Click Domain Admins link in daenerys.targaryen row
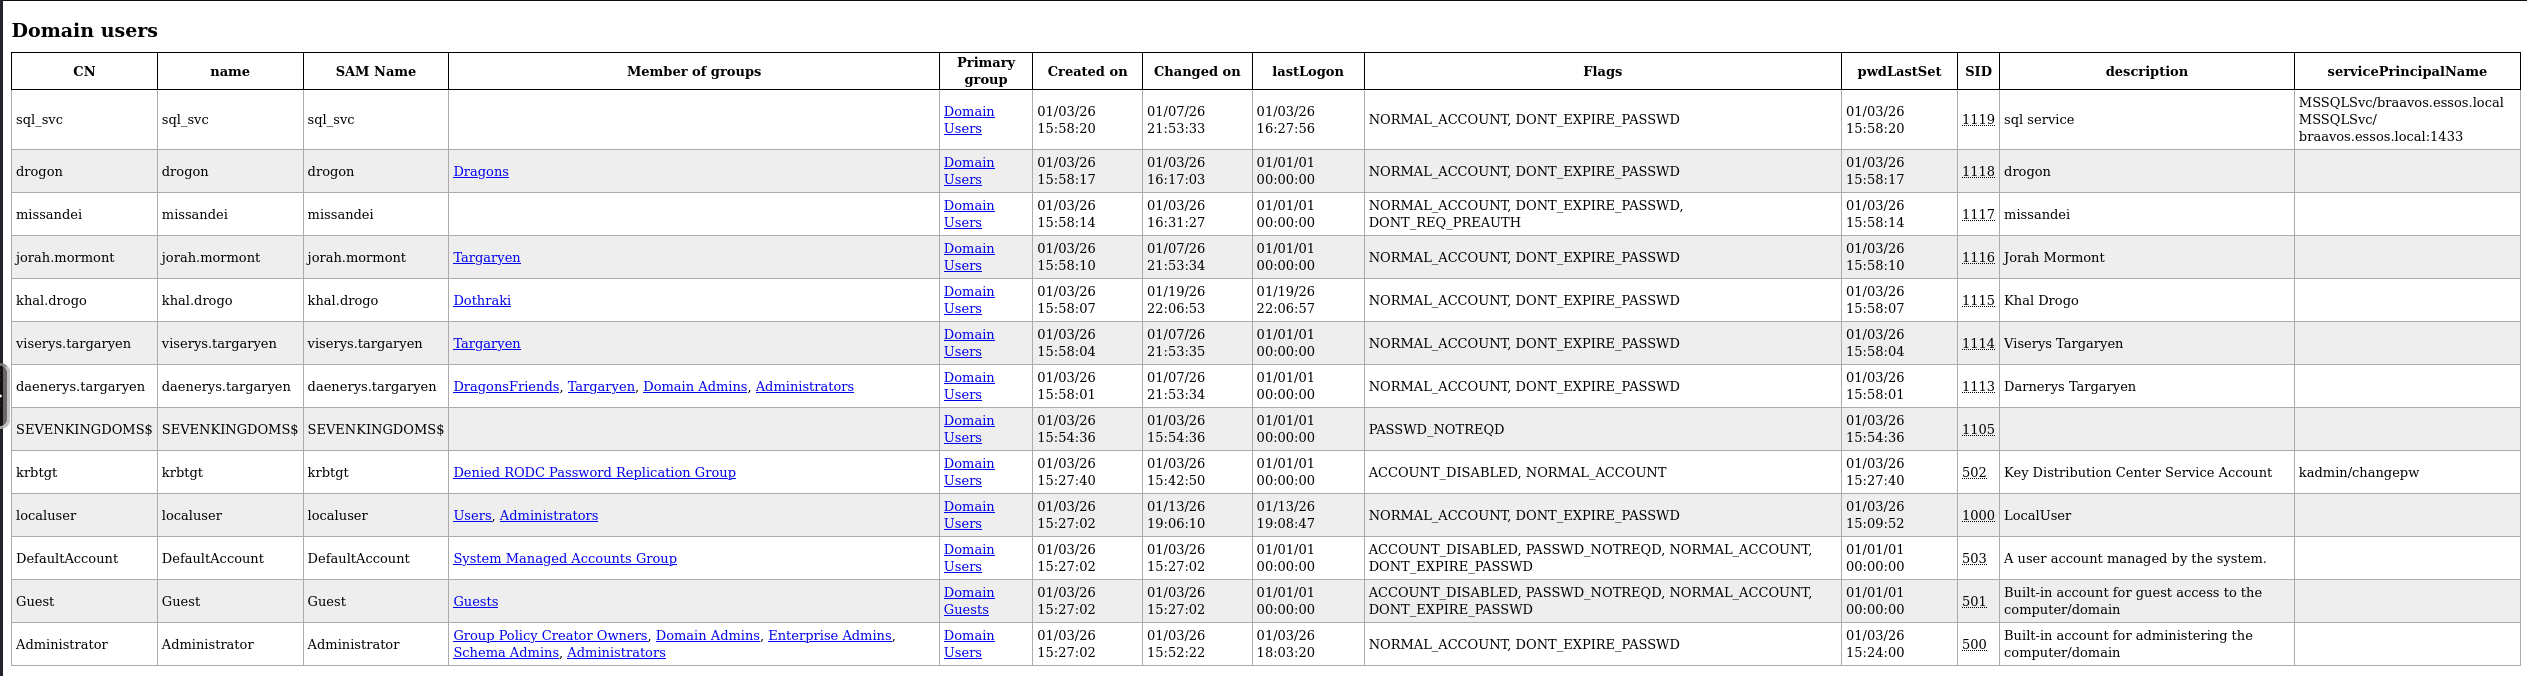The height and width of the screenshot is (676, 2527). pyautogui.click(x=694, y=386)
